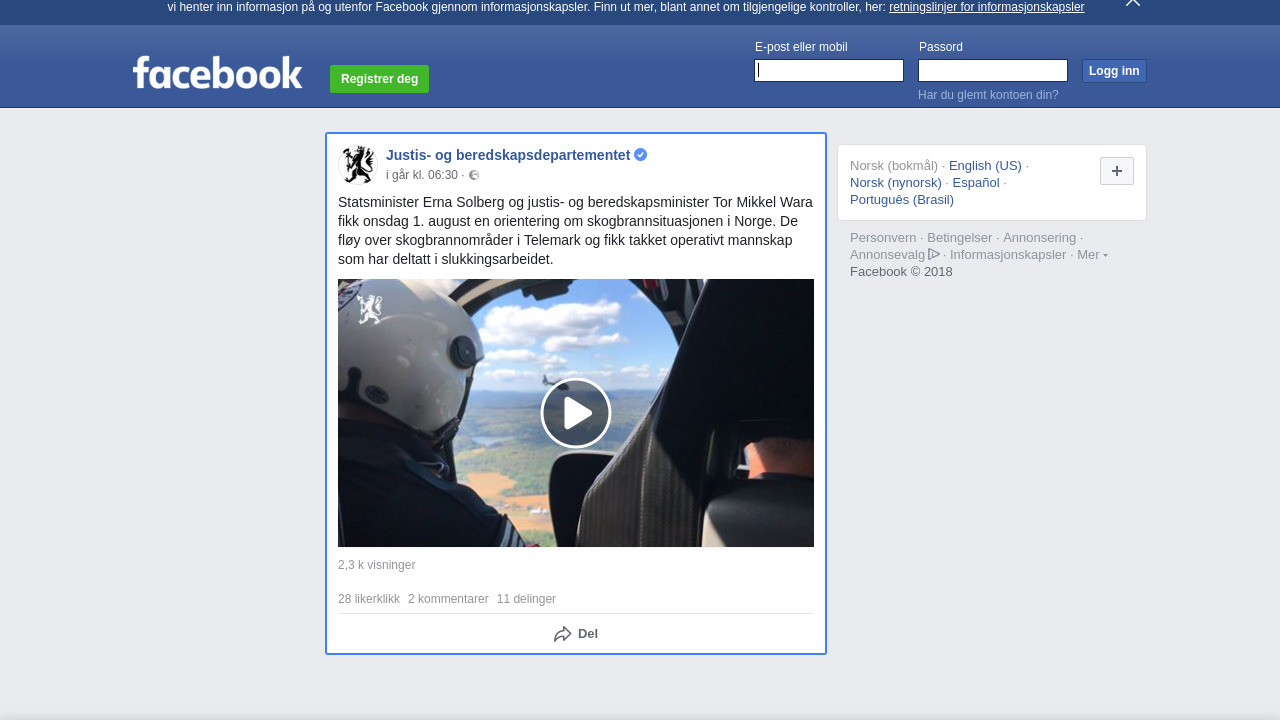This screenshot has width=1280, height=720.
Task: Click the Del share button
Action: (x=576, y=634)
